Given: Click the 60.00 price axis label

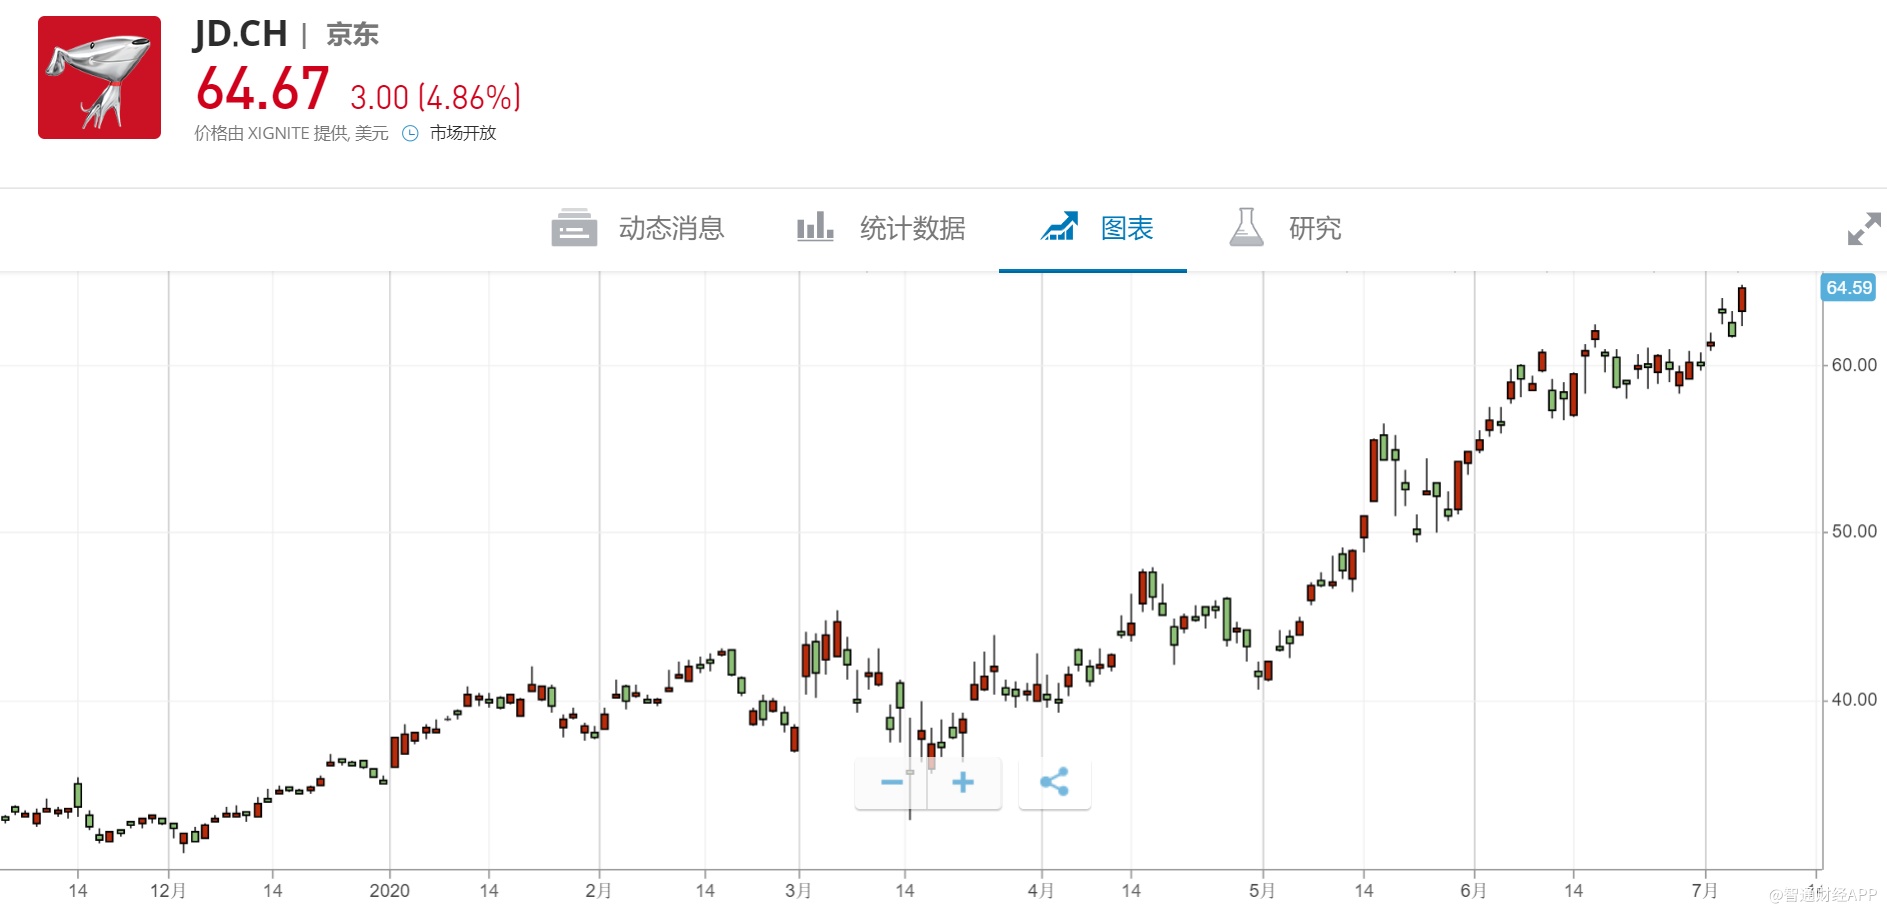Looking at the screenshot, I should tap(1853, 365).
